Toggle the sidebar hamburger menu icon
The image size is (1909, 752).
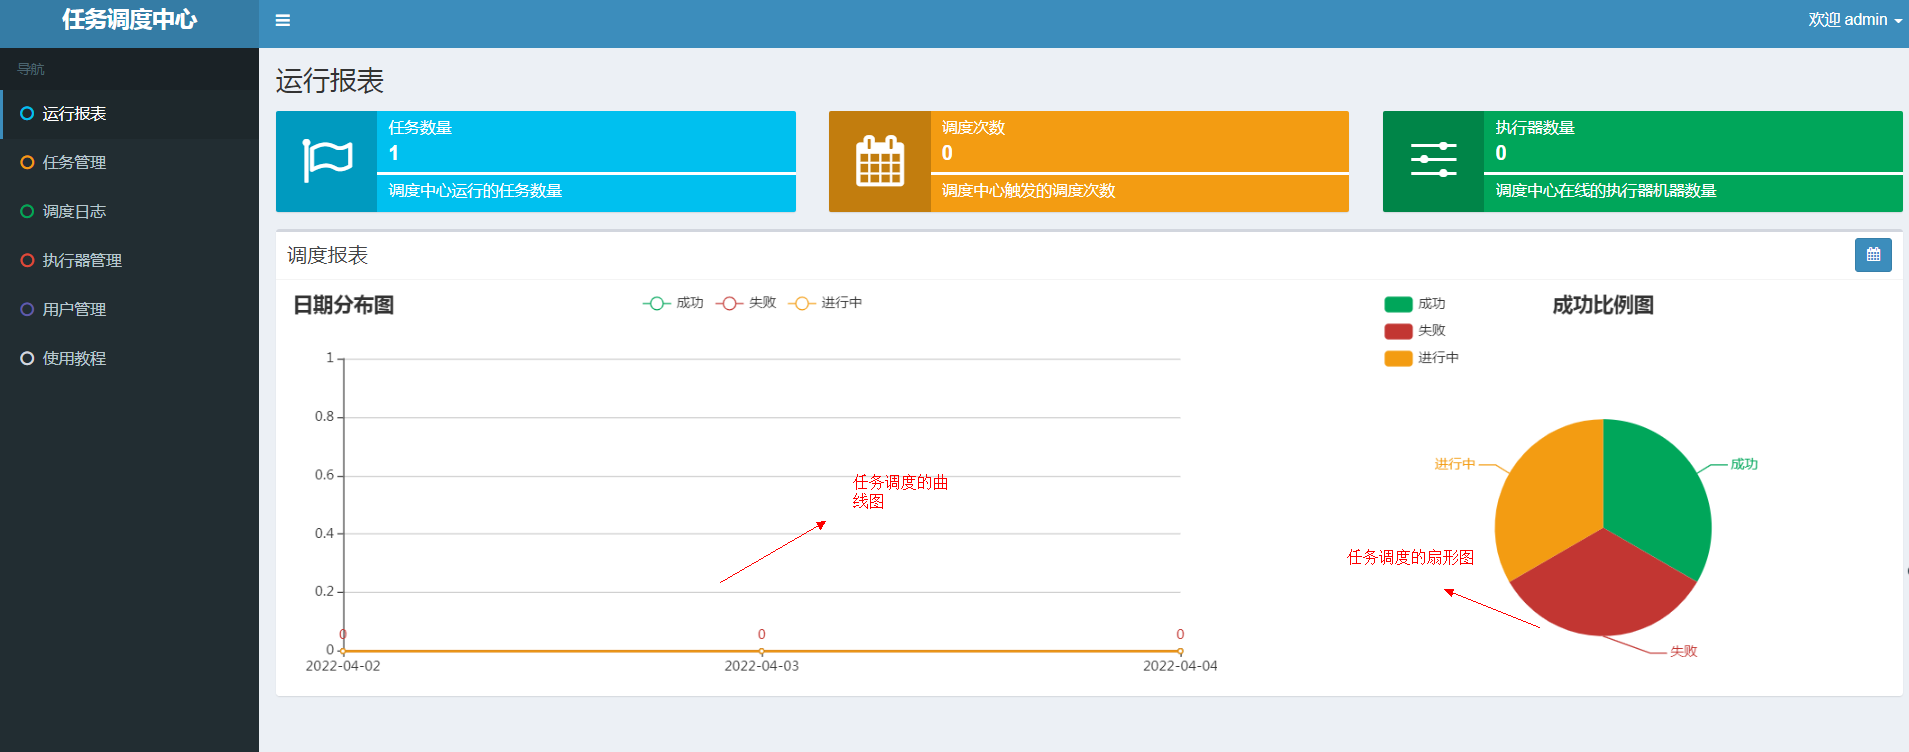[x=283, y=20]
